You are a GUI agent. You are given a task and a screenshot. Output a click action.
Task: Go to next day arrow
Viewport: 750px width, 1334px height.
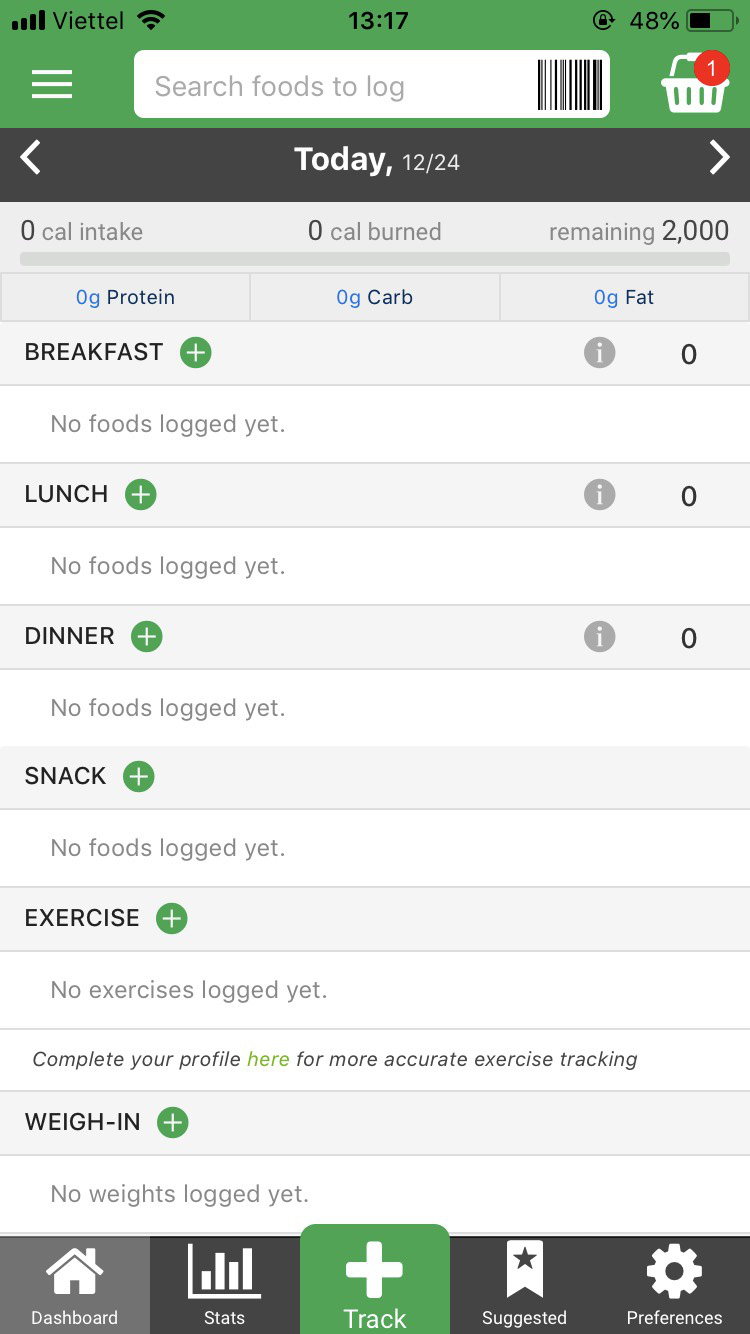(719, 158)
